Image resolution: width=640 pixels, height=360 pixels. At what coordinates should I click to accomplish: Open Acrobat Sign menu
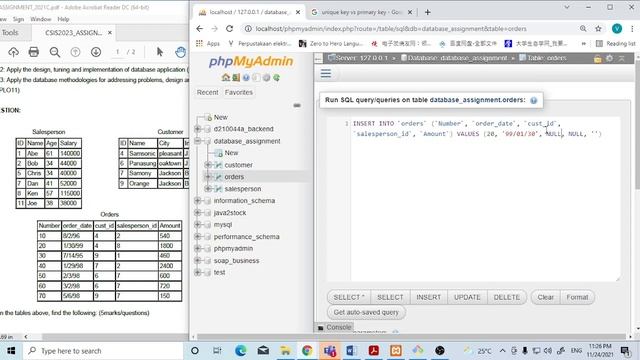pos(18,19)
